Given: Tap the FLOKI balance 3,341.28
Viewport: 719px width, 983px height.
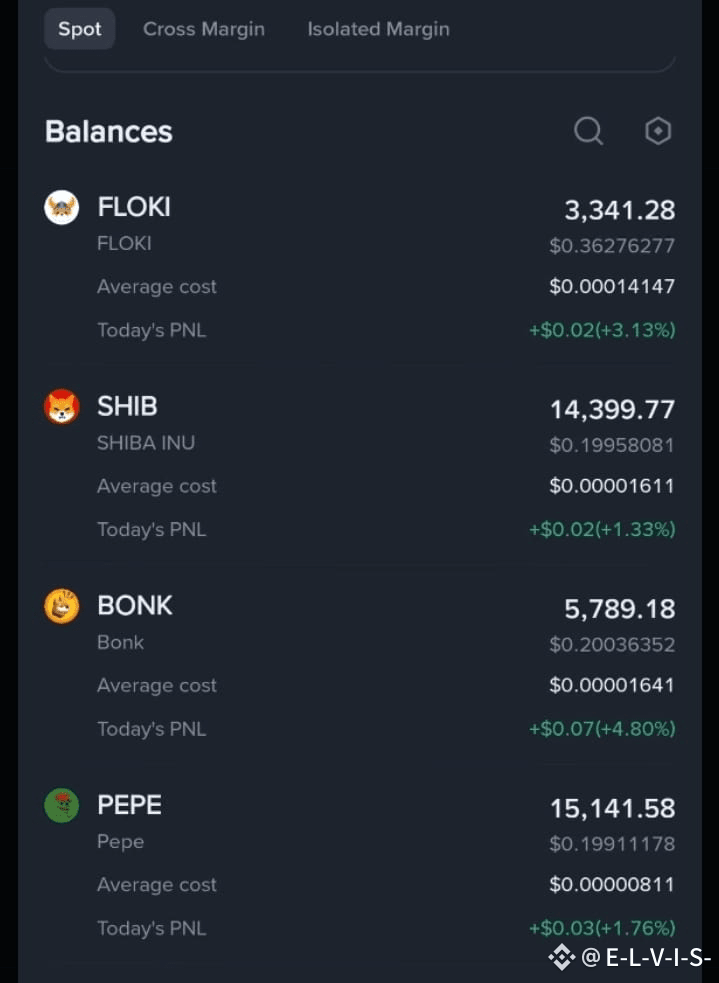Looking at the screenshot, I should [620, 210].
